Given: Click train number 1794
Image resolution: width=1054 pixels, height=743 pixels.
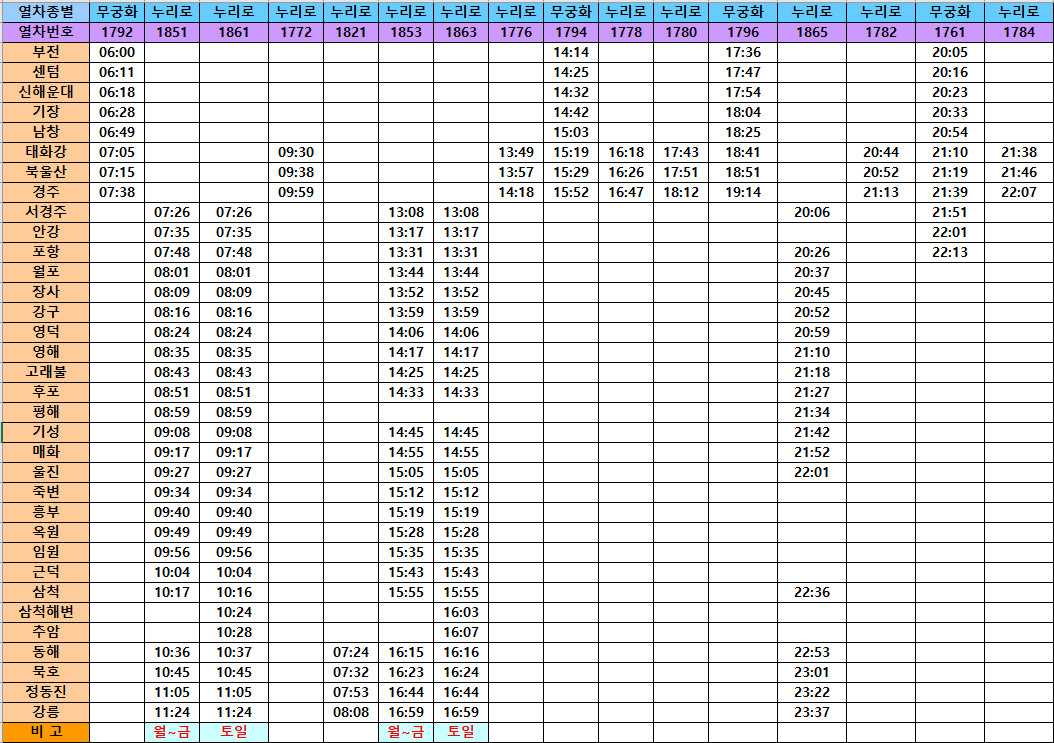Looking at the screenshot, I should point(571,32).
